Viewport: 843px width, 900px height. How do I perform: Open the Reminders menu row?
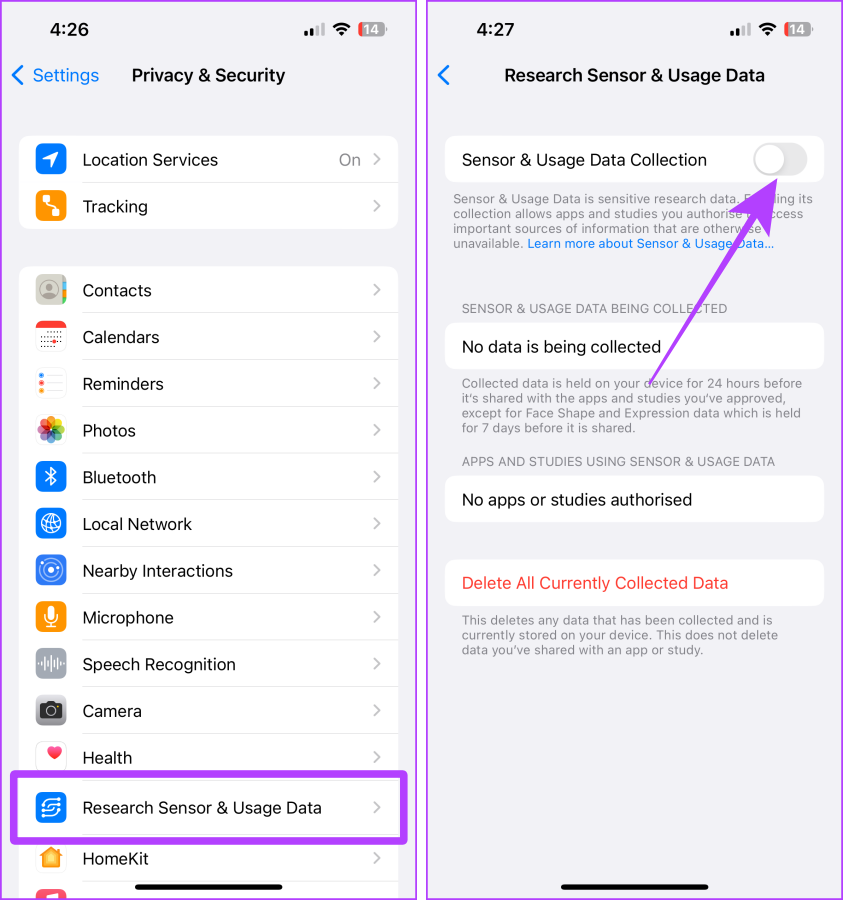pyautogui.click(x=208, y=383)
